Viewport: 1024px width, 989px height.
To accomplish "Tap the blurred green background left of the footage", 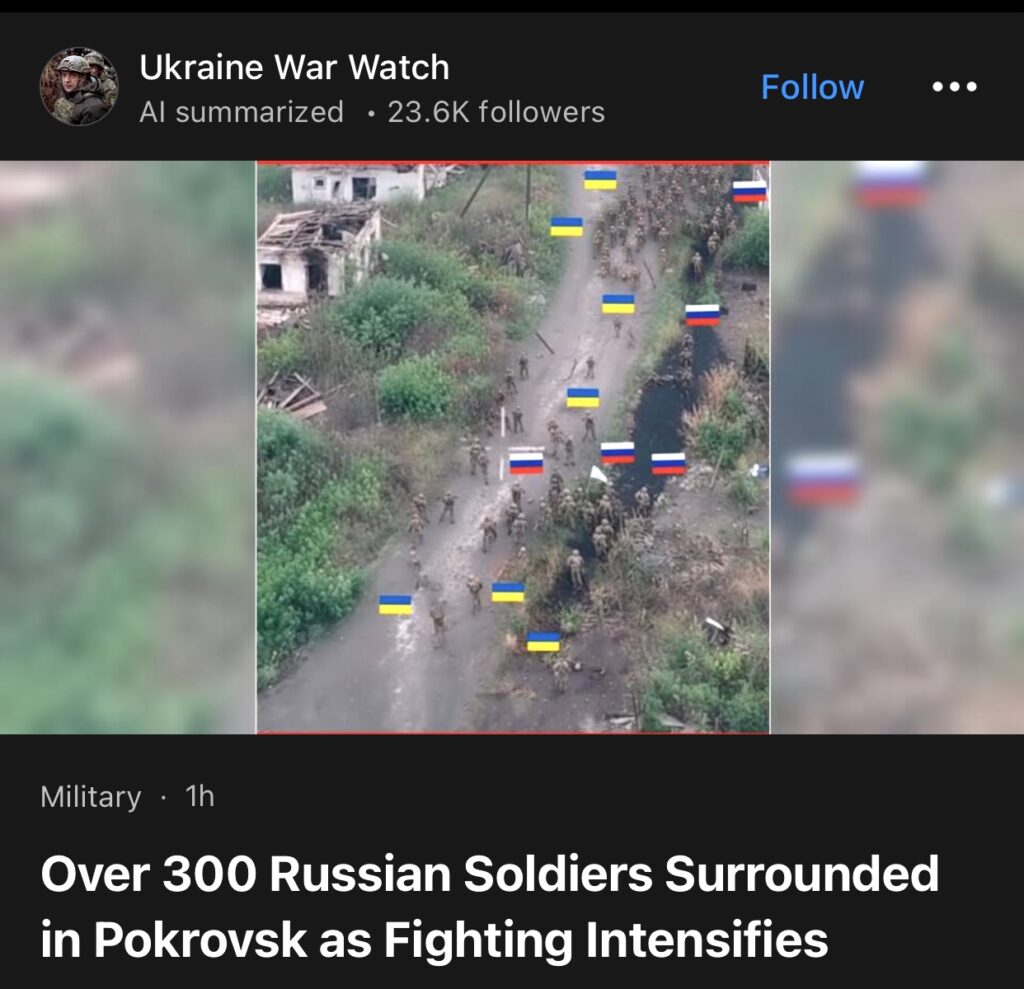I will 127,447.
